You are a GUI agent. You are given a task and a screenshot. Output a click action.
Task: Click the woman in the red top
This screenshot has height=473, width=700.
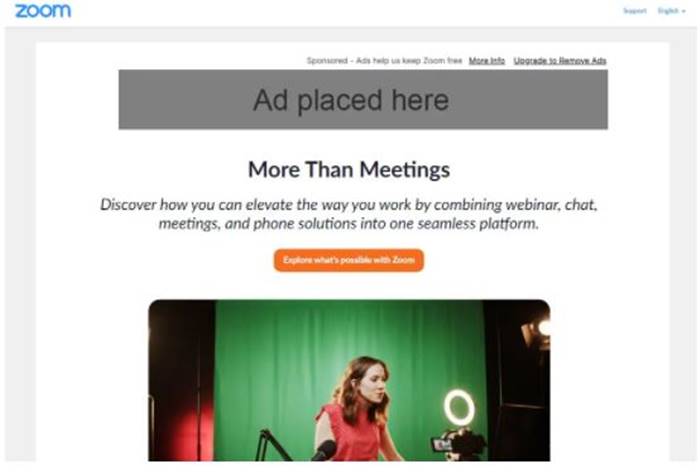point(357,409)
